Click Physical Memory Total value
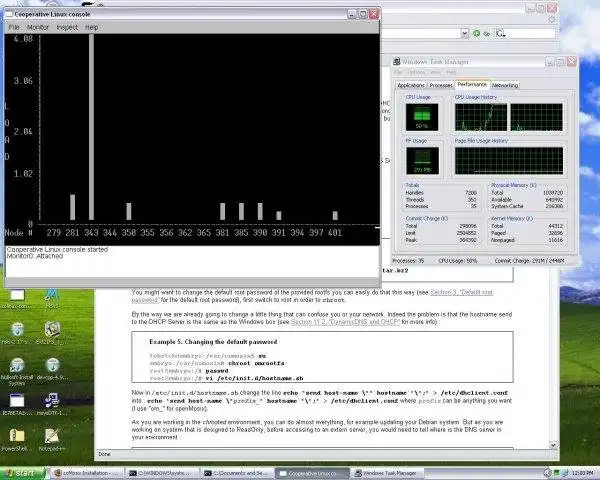The width and height of the screenshot is (600, 480). pyautogui.click(x=553, y=193)
